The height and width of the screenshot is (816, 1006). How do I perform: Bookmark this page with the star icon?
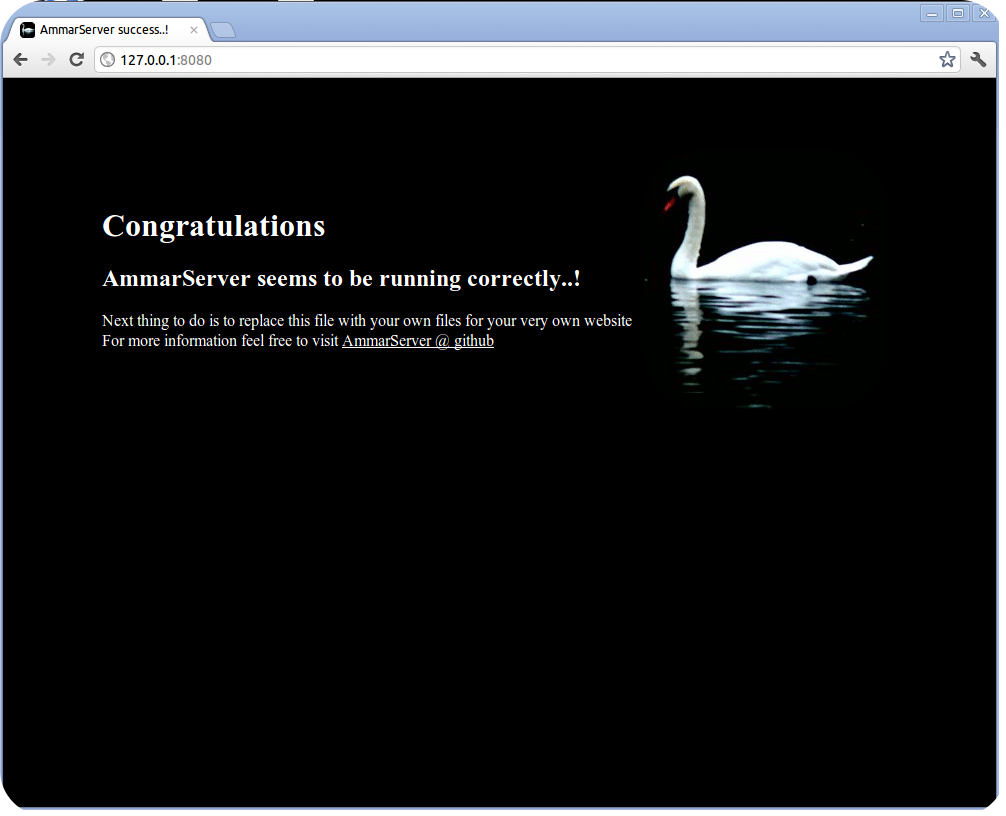[947, 60]
